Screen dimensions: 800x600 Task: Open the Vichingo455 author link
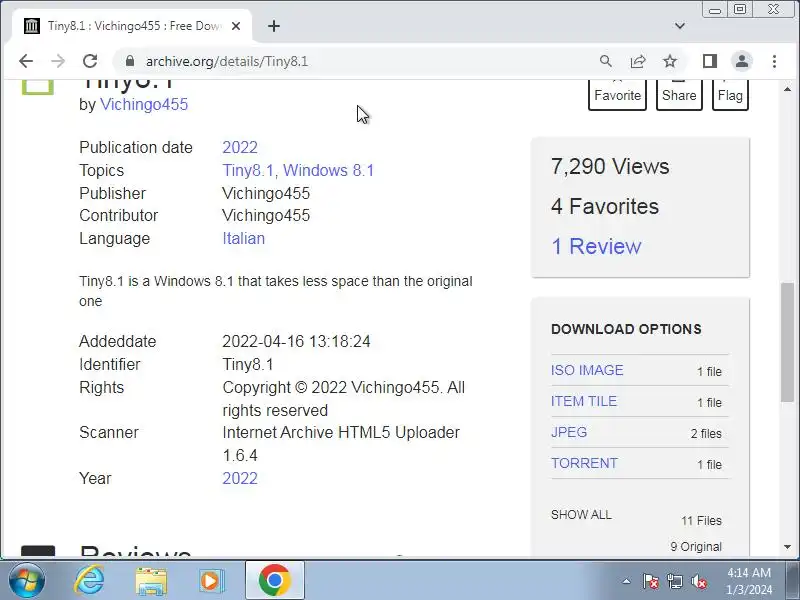(x=144, y=104)
